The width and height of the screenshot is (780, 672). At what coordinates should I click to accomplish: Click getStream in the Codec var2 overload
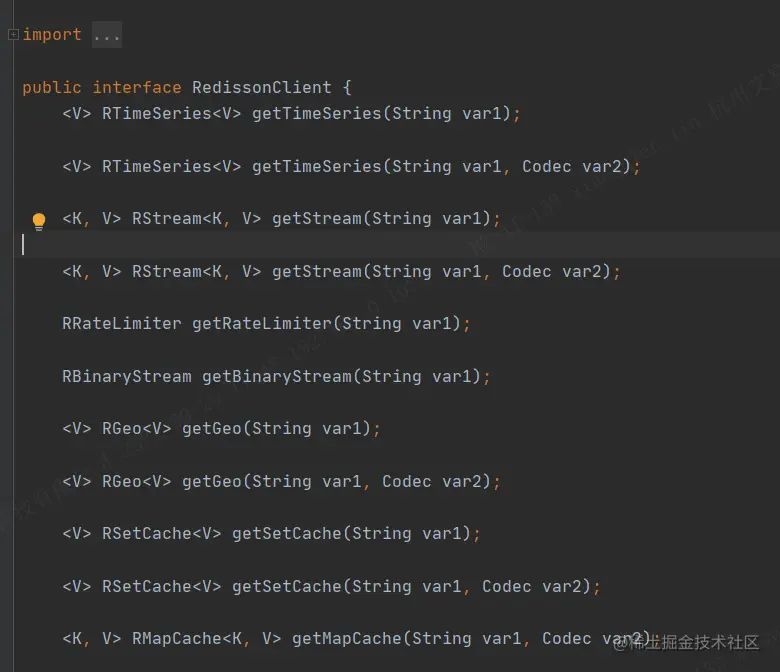coord(317,272)
